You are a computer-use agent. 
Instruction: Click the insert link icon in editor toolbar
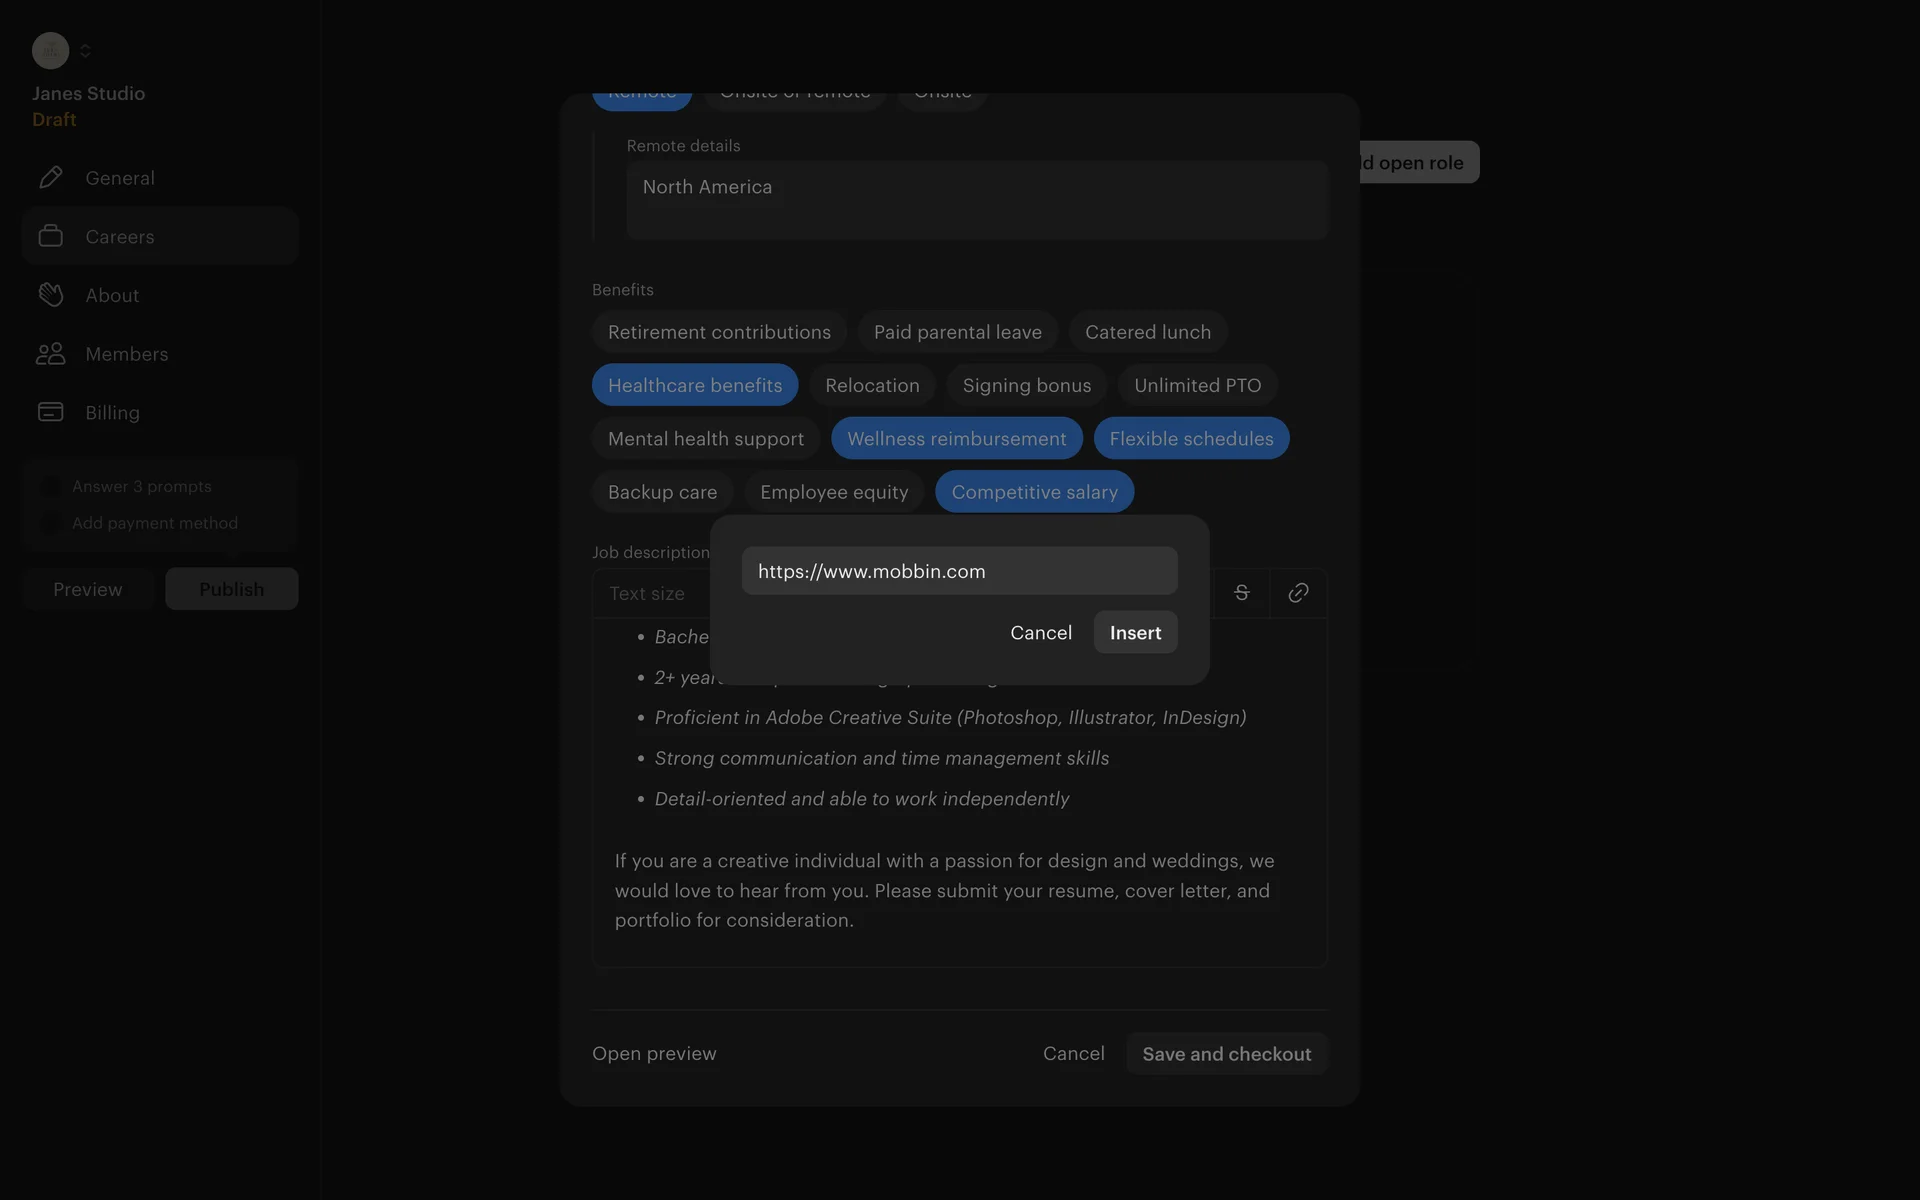tap(1298, 593)
